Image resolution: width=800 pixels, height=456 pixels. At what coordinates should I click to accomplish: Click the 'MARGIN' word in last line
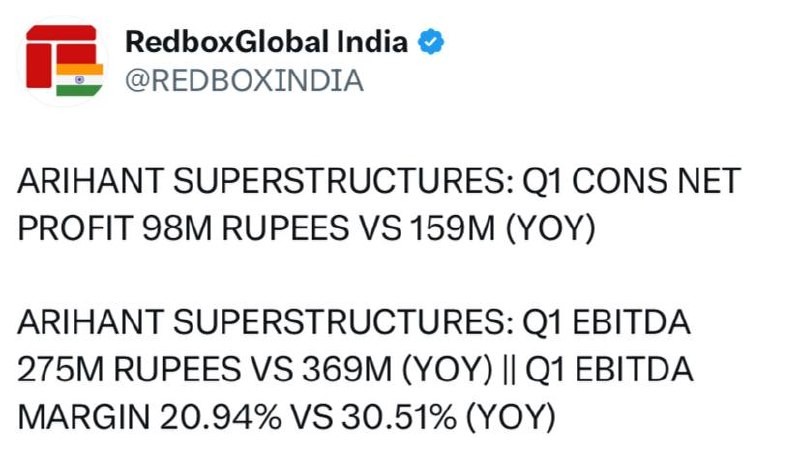[84, 416]
